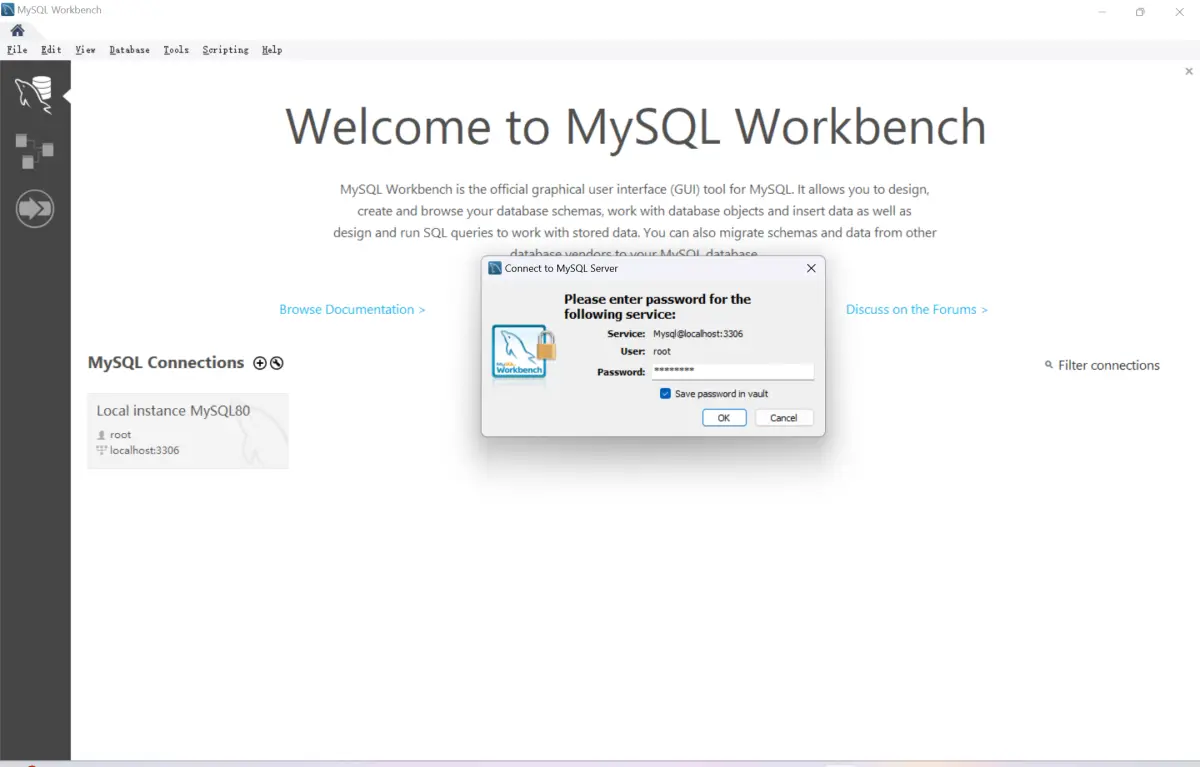Add a new MySQL connection (plus icon)
This screenshot has height=767, width=1200.
click(x=260, y=363)
